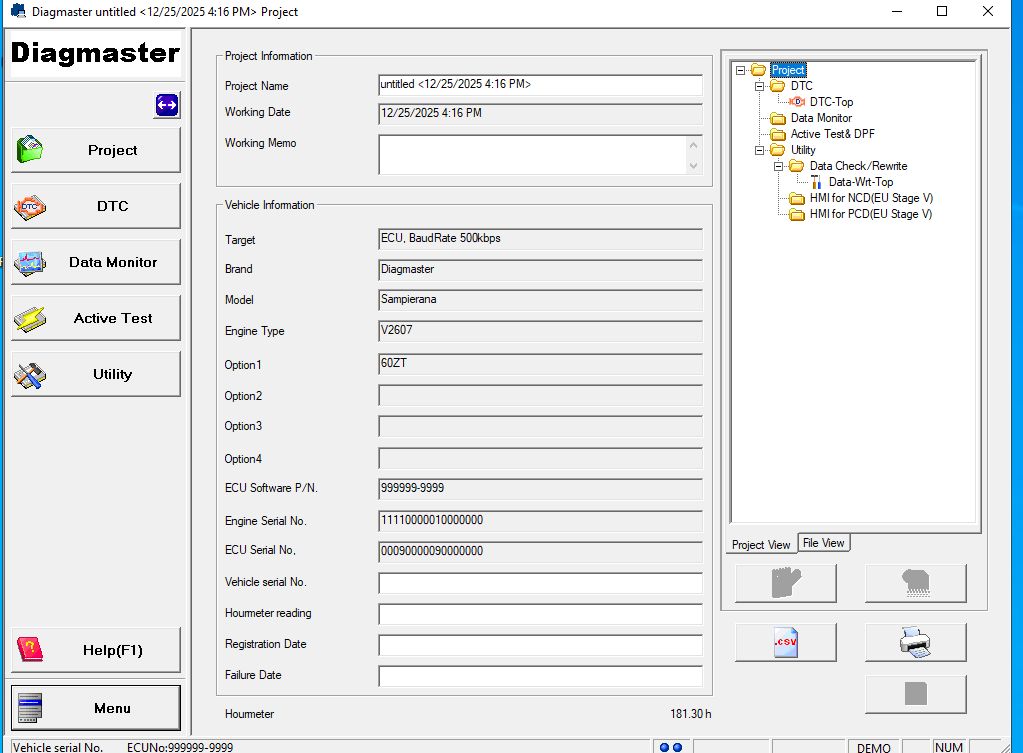This screenshot has width=1023, height=753.
Task: Export data using the .csv icon button
Action: click(785, 642)
